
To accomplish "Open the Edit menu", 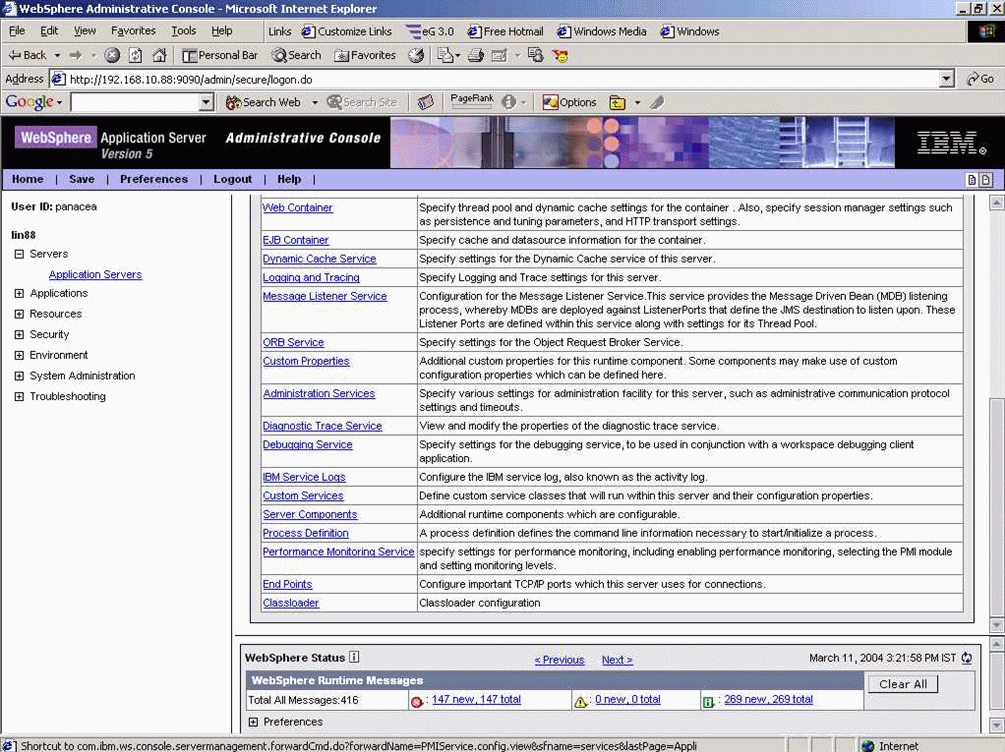I will pyautogui.click(x=49, y=31).
